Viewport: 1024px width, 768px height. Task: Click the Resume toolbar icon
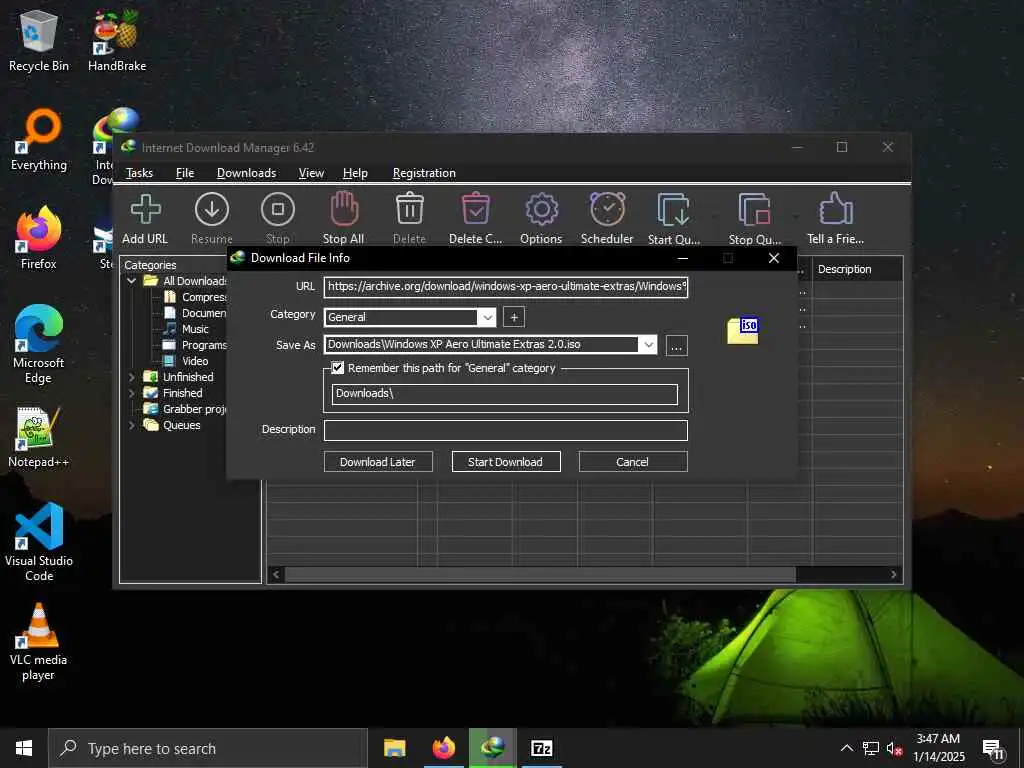[x=212, y=210]
